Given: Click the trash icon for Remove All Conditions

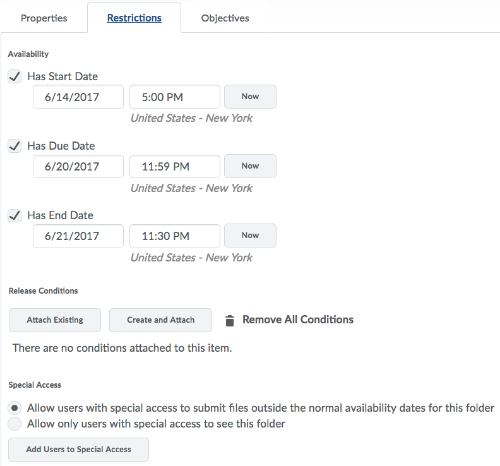Looking at the screenshot, I should click(229, 320).
